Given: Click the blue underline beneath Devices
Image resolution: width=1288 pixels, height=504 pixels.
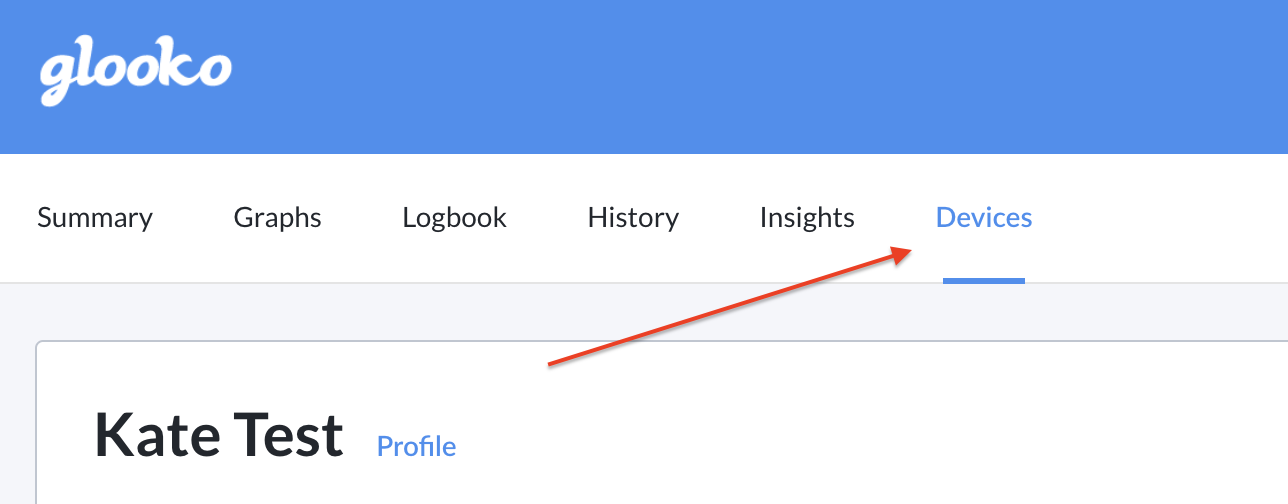Looking at the screenshot, I should click(x=984, y=280).
